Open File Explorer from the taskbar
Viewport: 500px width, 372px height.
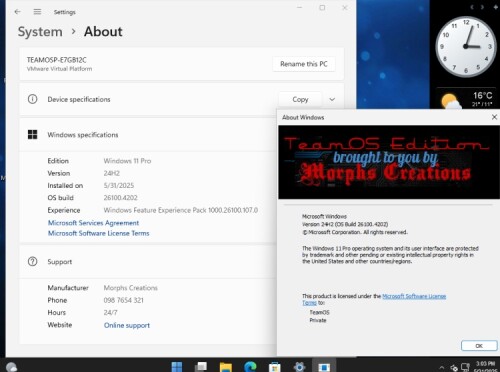click(226, 366)
